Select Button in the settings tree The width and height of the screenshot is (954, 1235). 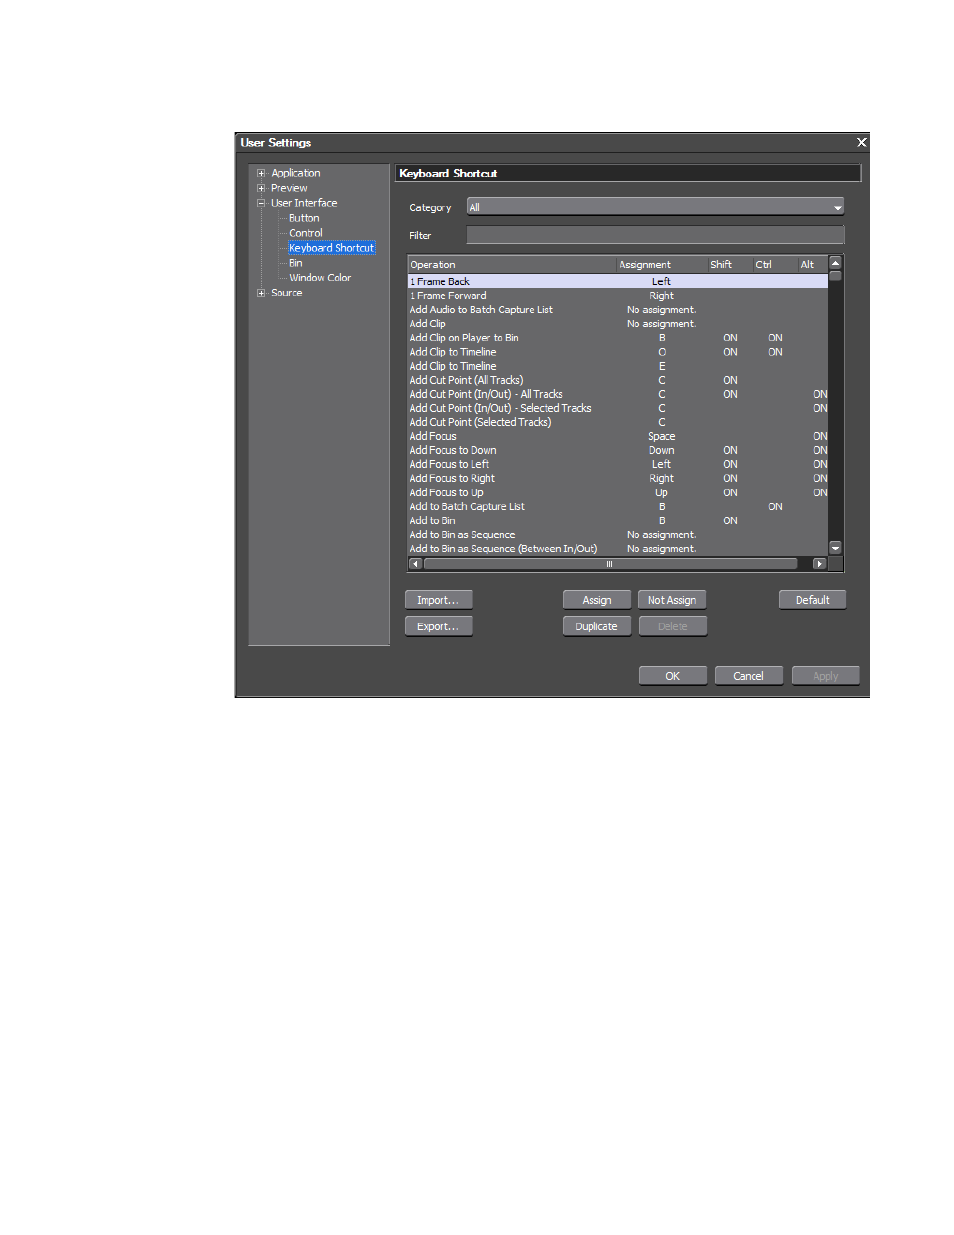[x=304, y=218]
